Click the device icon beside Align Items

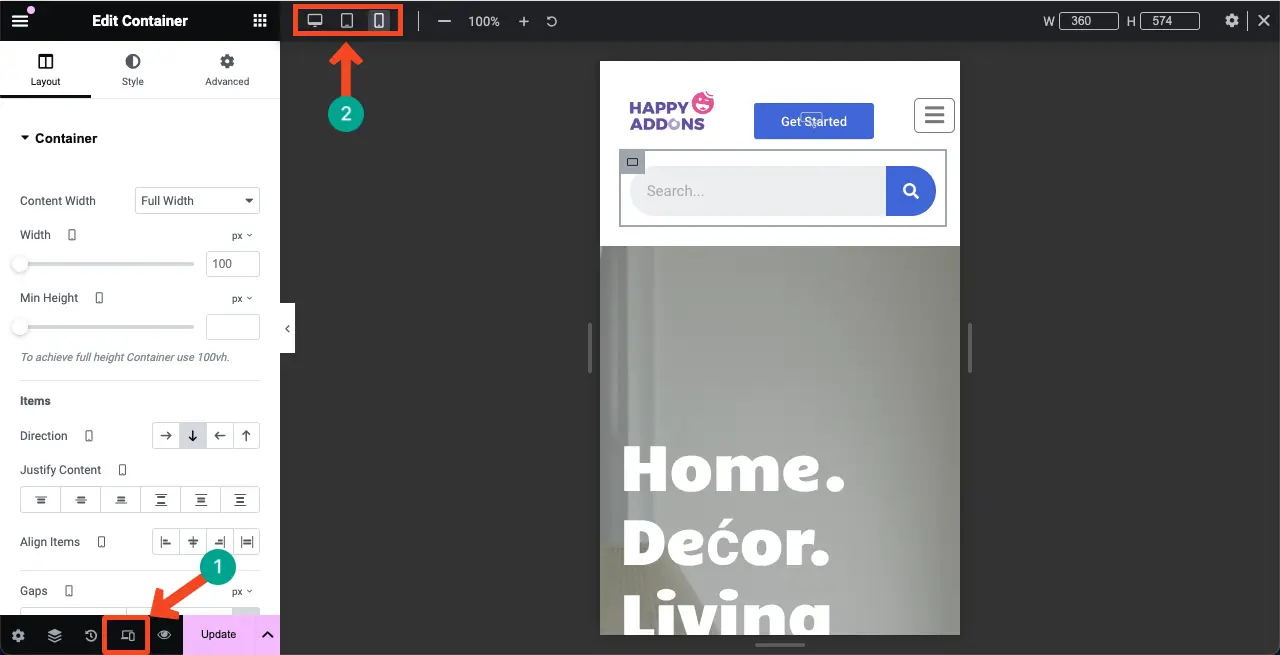[x=101, y=542]
